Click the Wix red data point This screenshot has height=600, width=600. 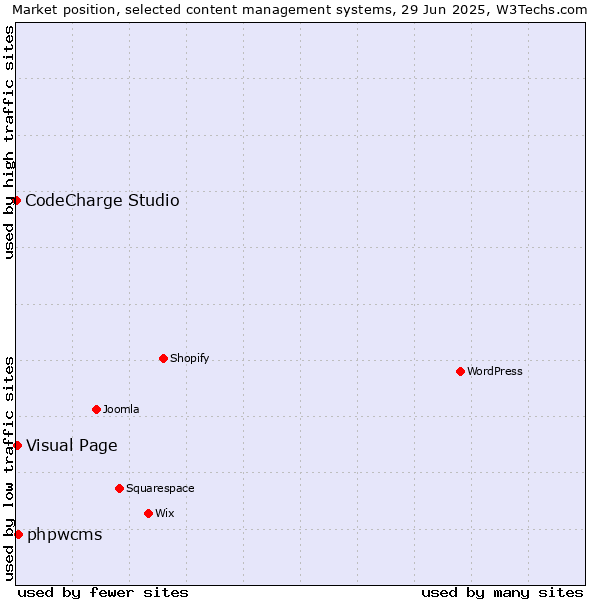[148, 514]
